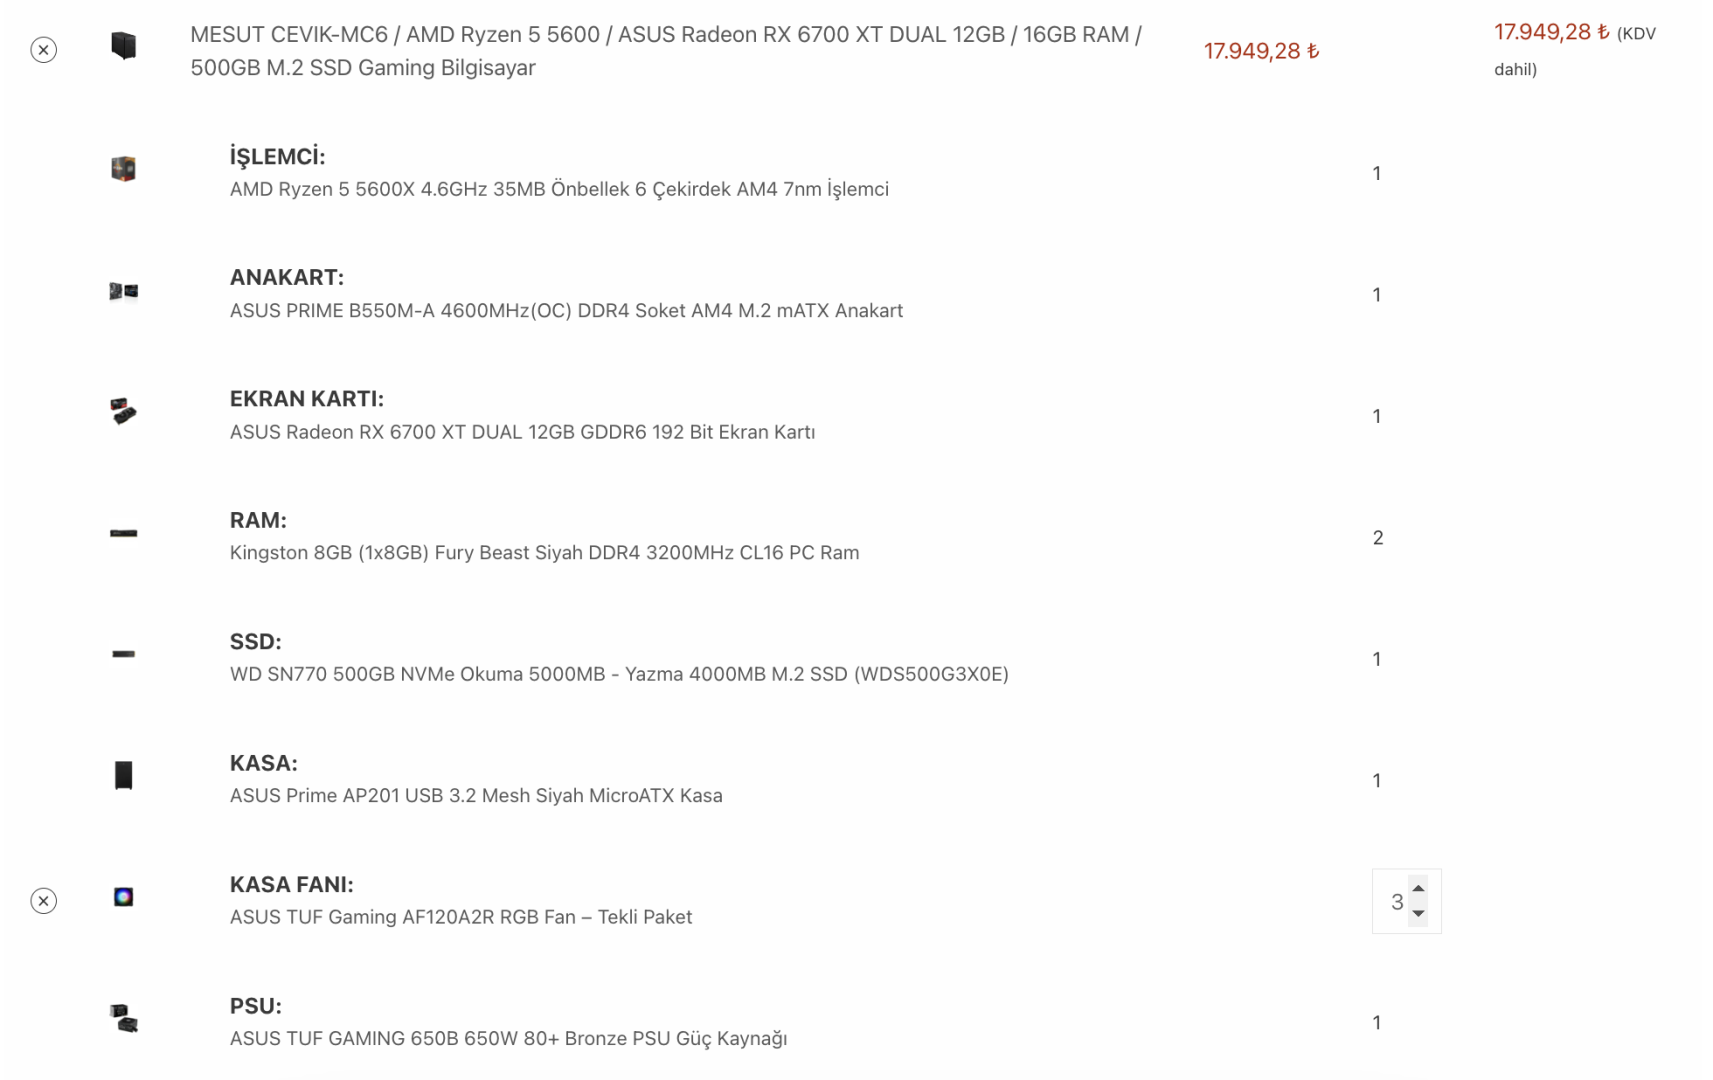
Task: Click the ASUS TUF power supply thumbnail
Action: 123,1018
